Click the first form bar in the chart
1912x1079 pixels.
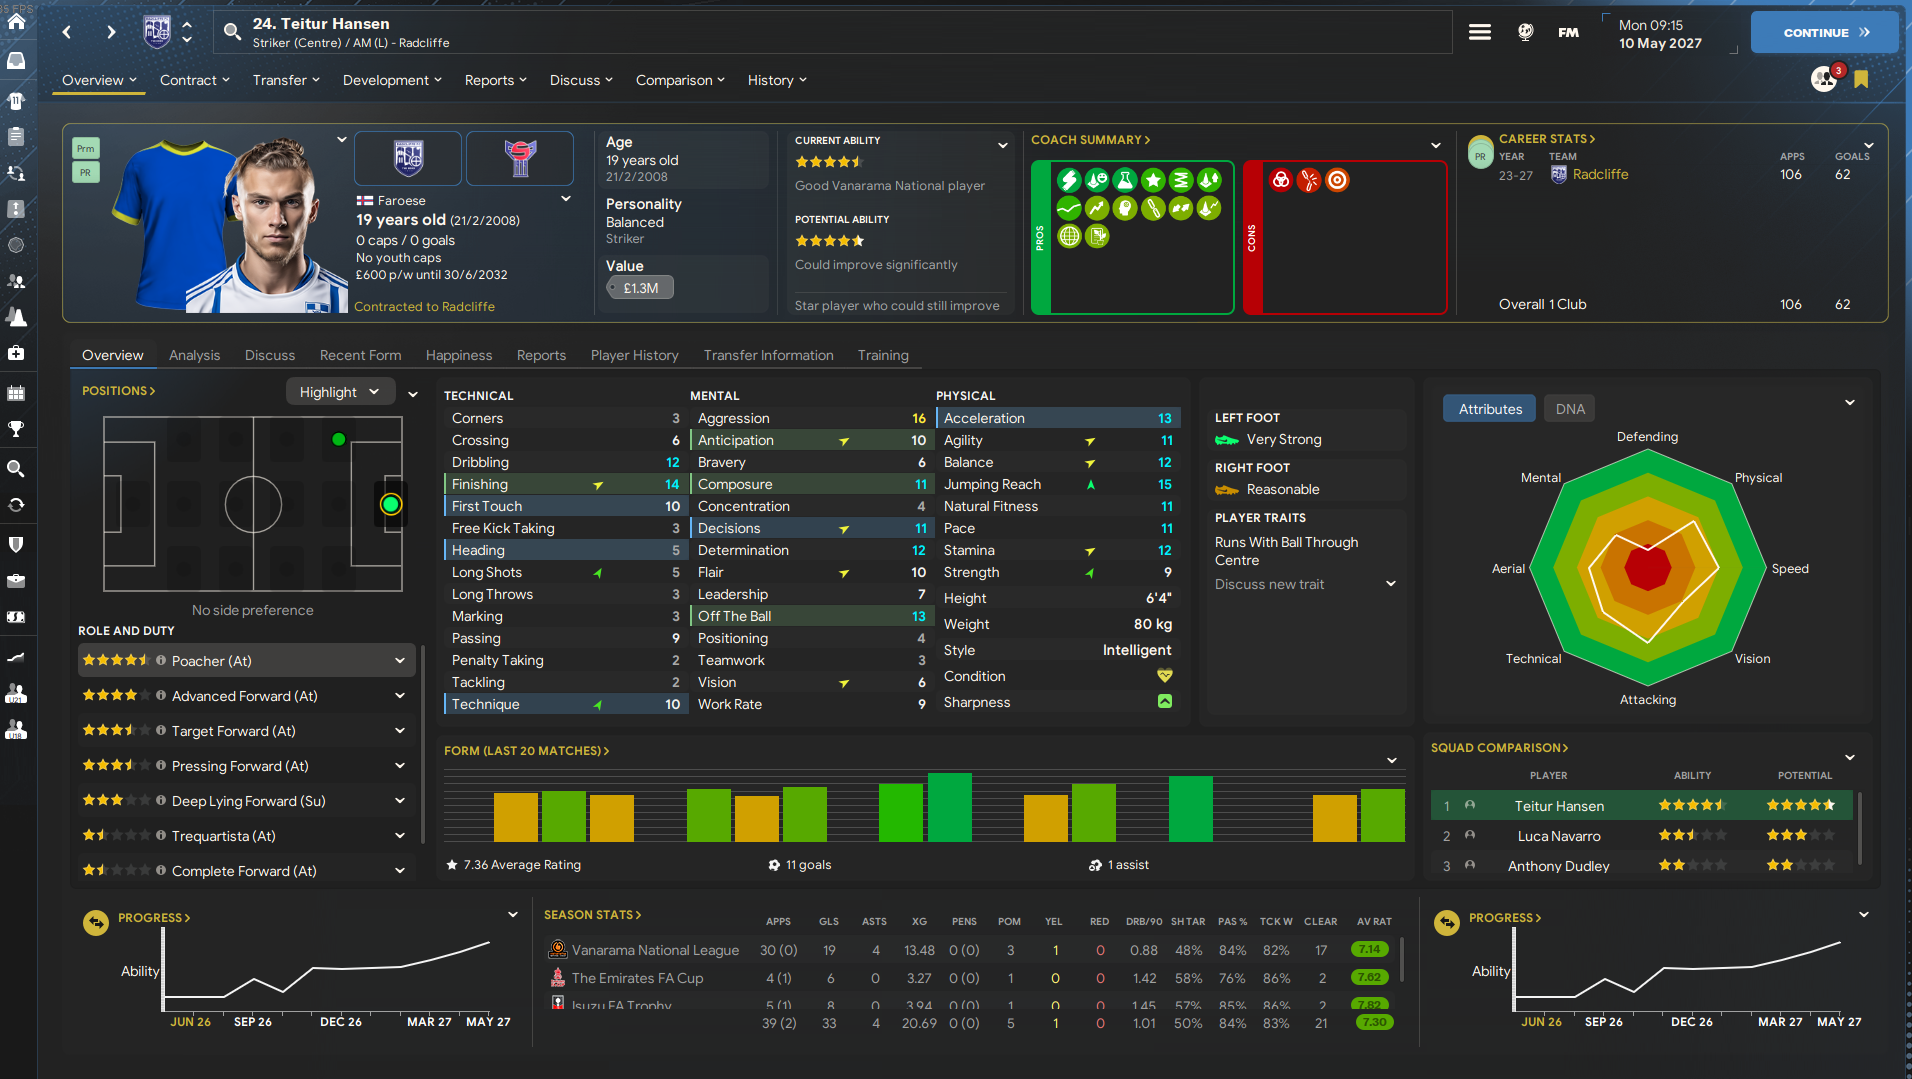pyautogui.click(x=516, y=817)
